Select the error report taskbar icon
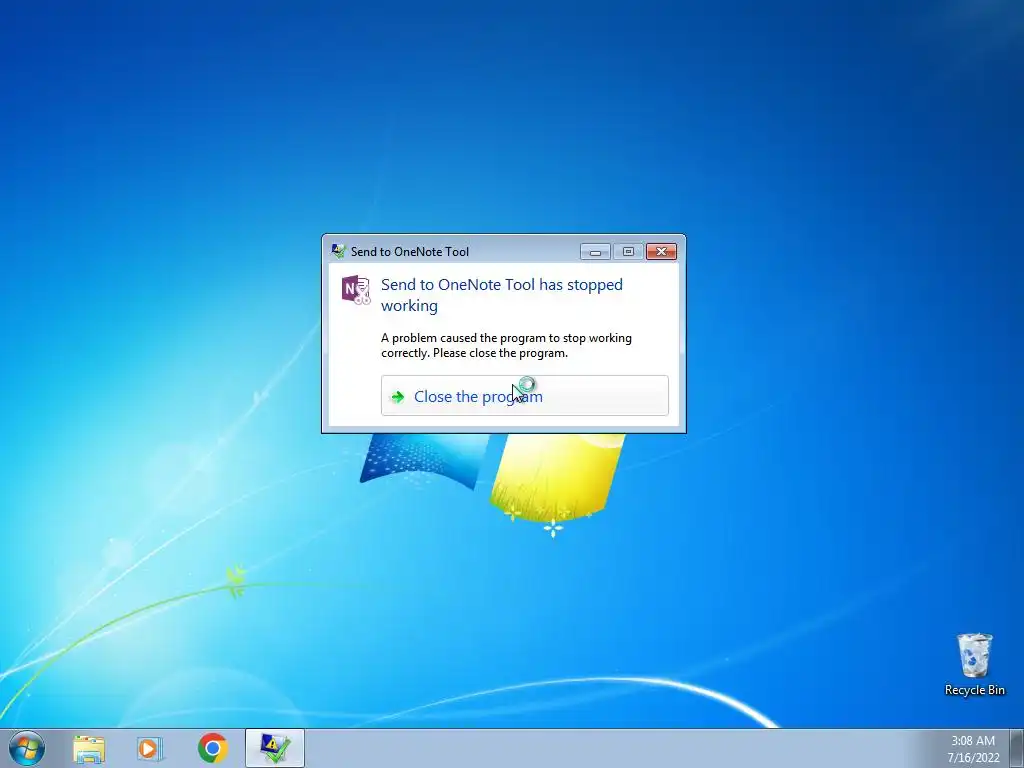 pos(275,748)
